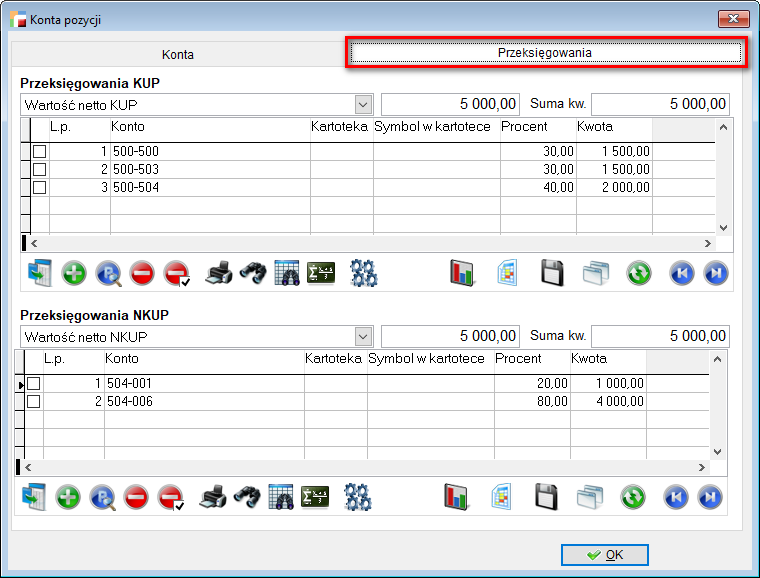Check the box for account 504-006

tap(34, 401)
